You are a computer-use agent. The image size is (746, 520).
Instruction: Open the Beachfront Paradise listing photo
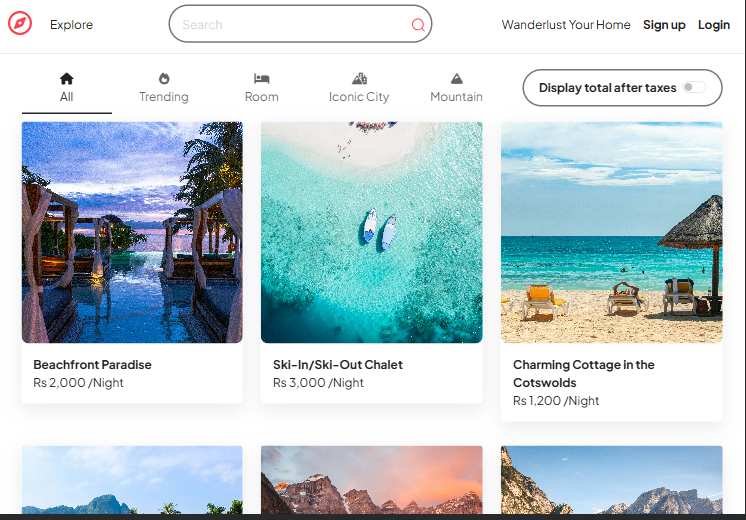pos(132,232)
